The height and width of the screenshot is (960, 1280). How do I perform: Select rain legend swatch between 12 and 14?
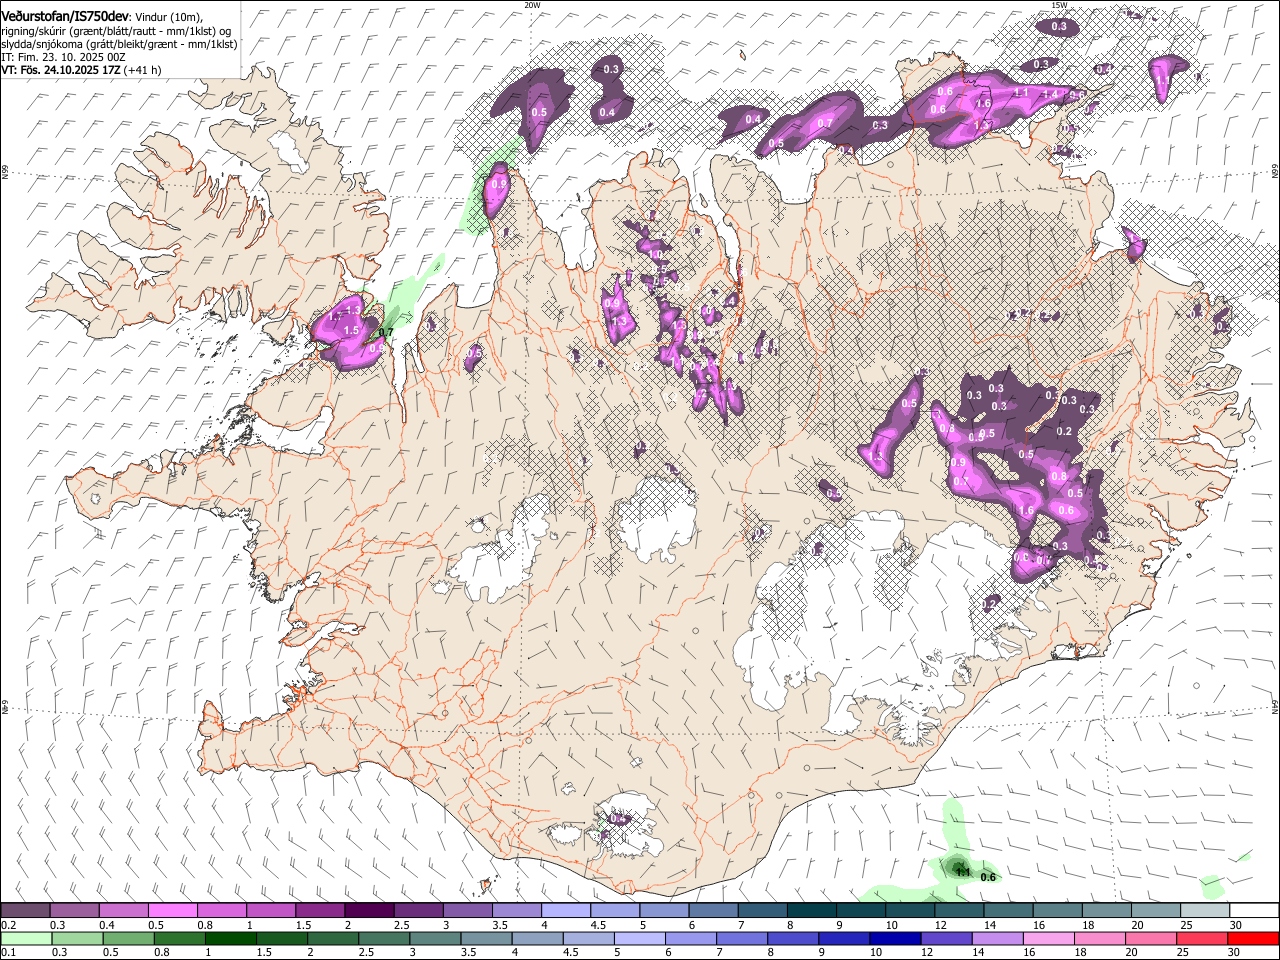tap(946, 938)
